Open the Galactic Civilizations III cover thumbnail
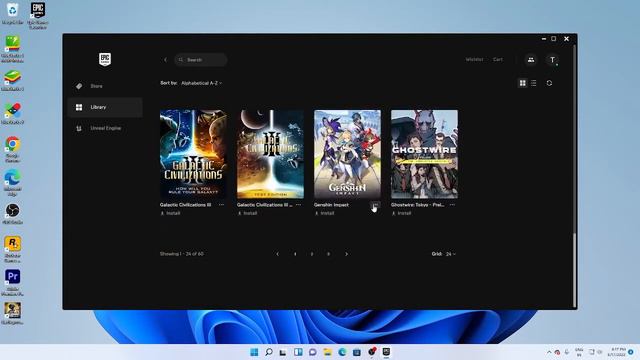Image resolution: width=640 pixels, height=360 pixels. [193, 154]
